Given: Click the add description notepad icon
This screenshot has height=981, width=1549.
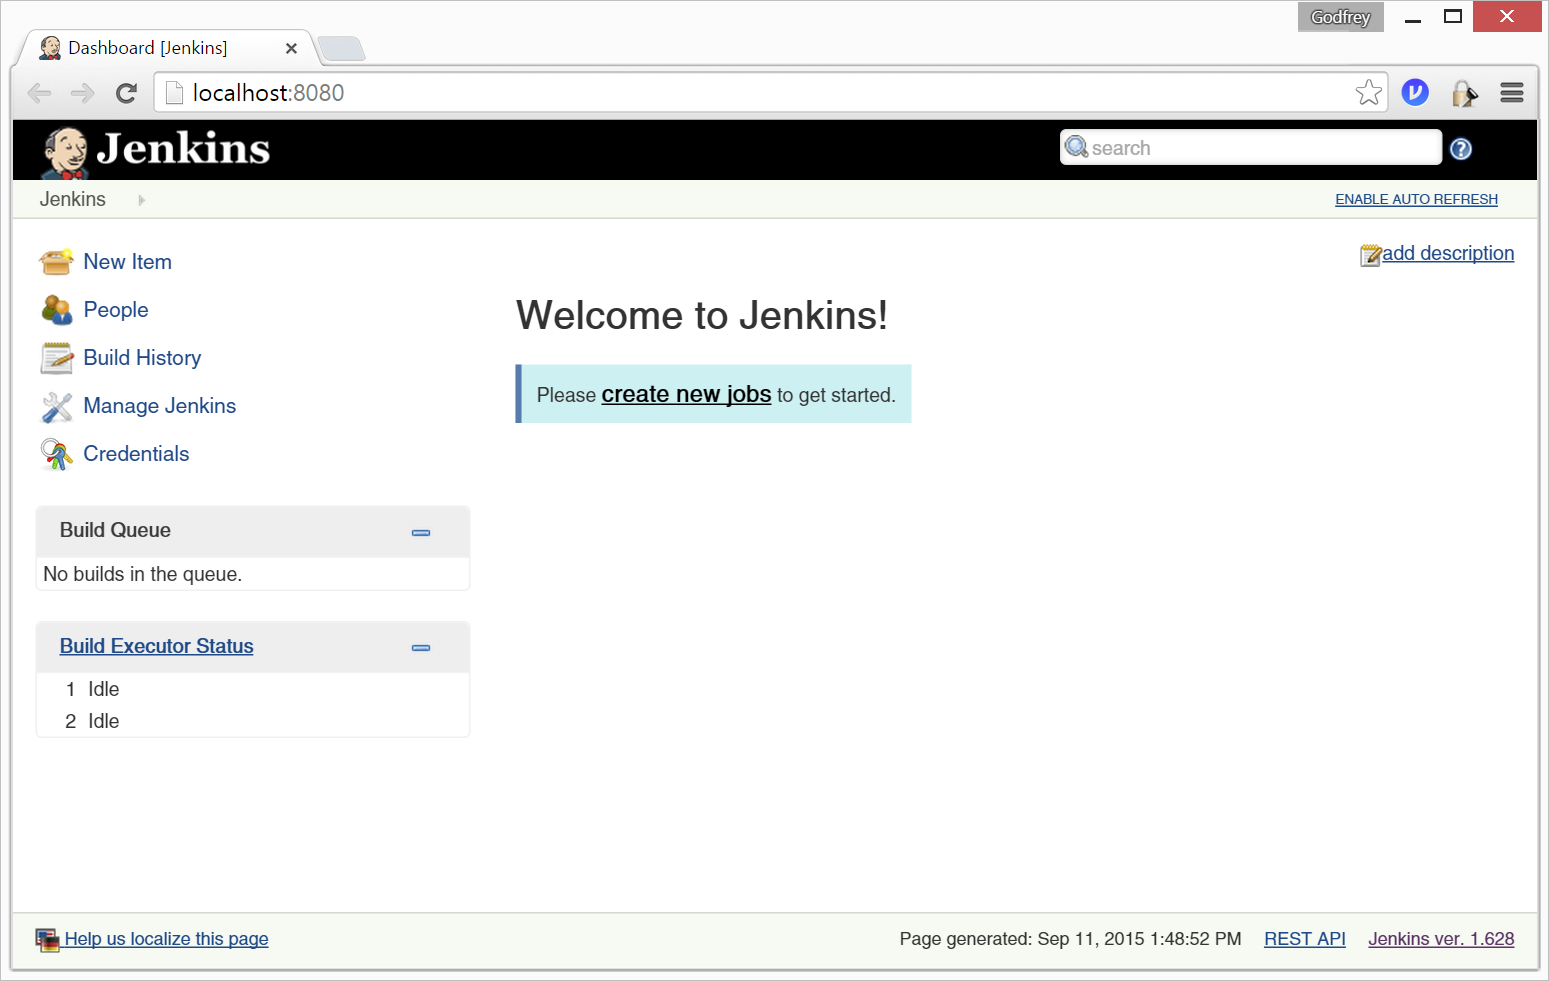Looking at the screenshot, I should (1370, 255).
